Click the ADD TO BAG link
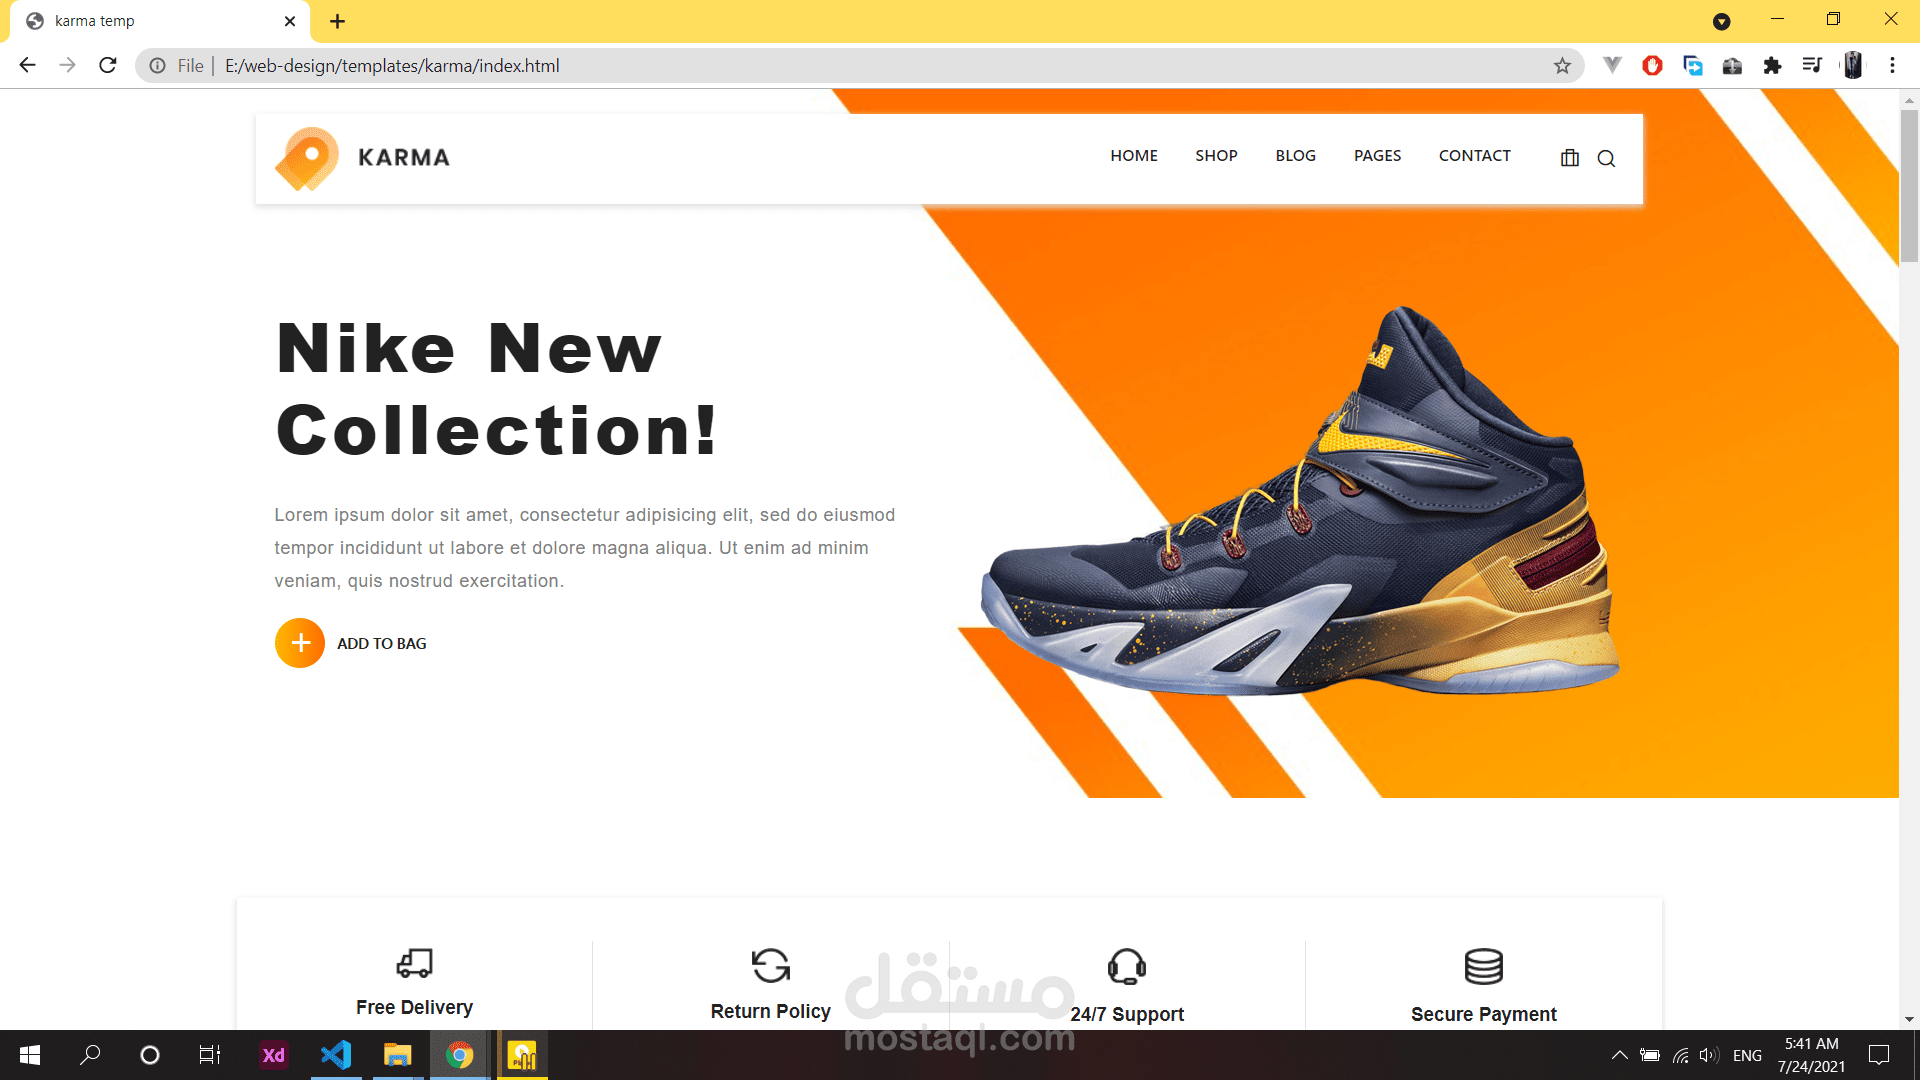 click(x=381, y=644)
